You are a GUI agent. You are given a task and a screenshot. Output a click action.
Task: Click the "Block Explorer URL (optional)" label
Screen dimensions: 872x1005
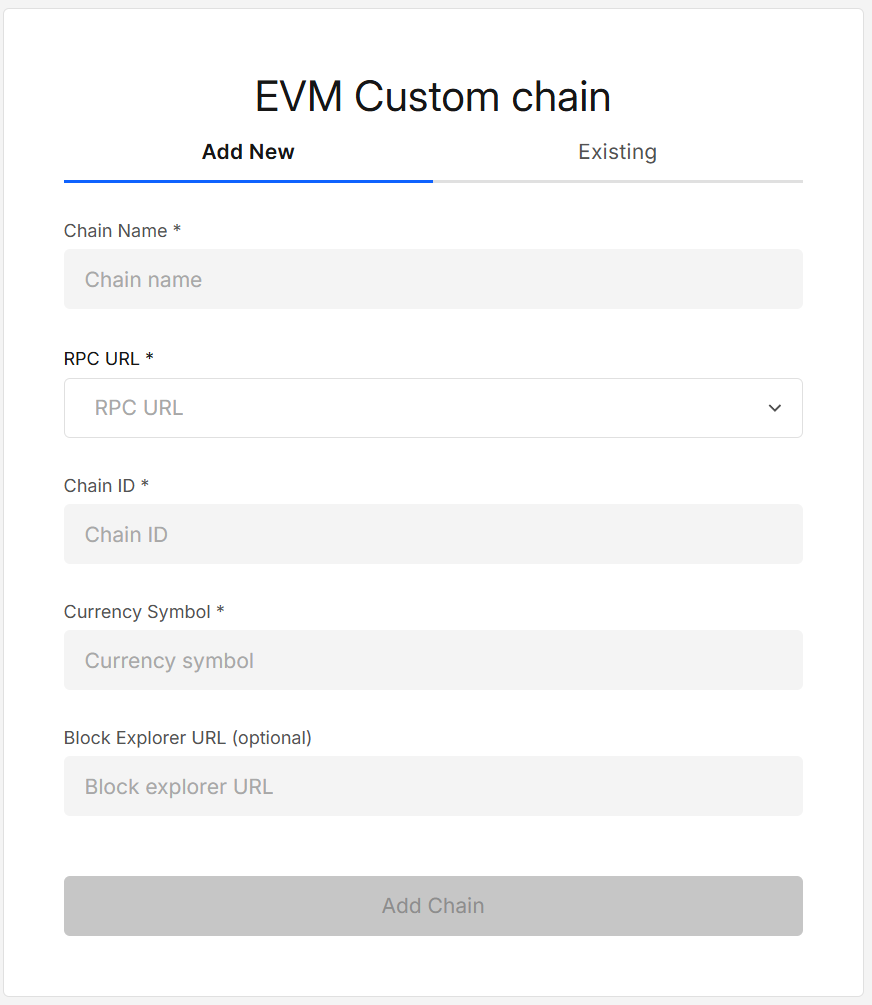click(x=188, y=738)
